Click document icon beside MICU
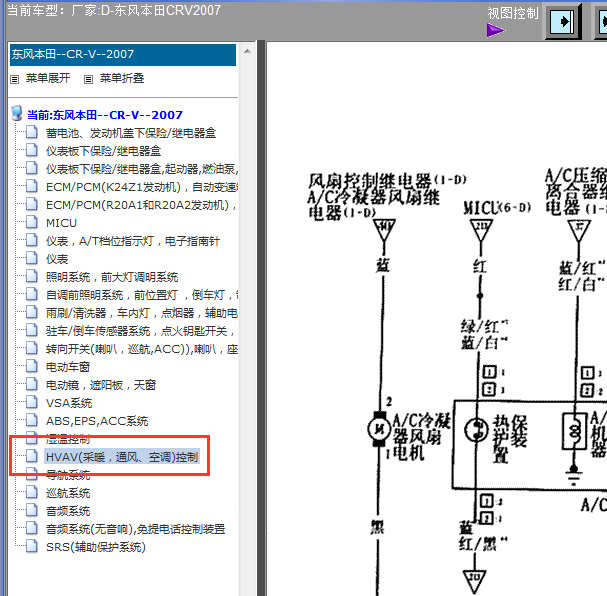607x596 pixels. pos(32,222)
